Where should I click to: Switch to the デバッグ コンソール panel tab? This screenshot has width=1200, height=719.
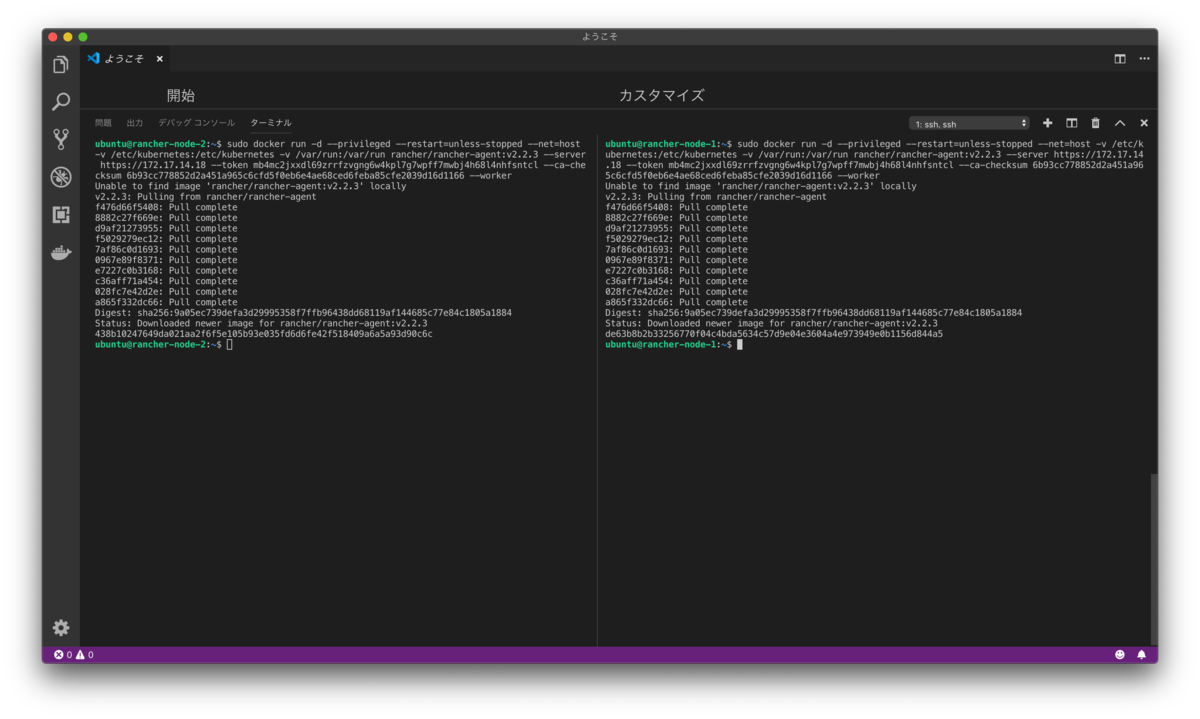[196, 123]
